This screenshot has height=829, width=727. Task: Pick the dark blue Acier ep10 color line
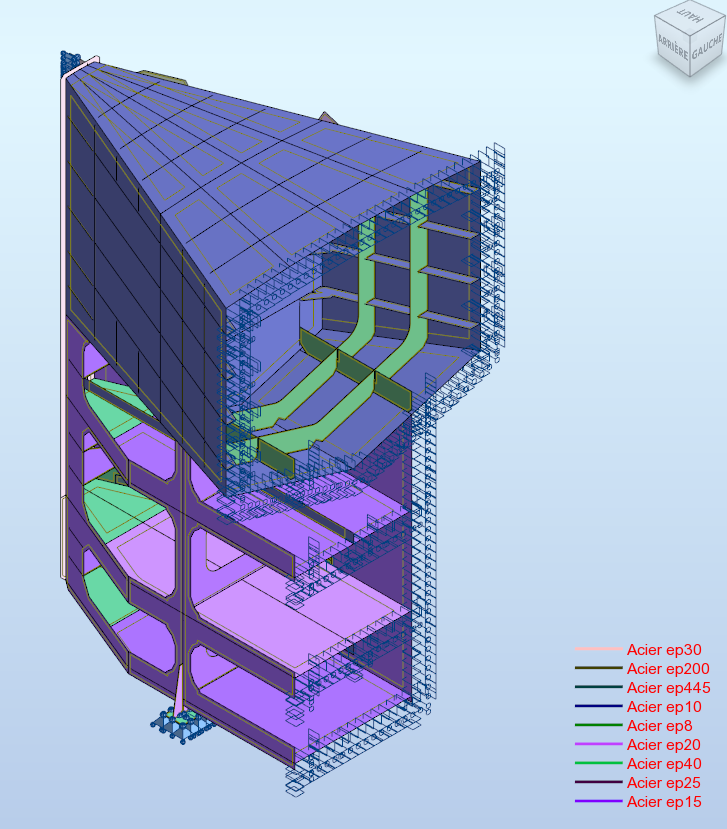[598, 707]
